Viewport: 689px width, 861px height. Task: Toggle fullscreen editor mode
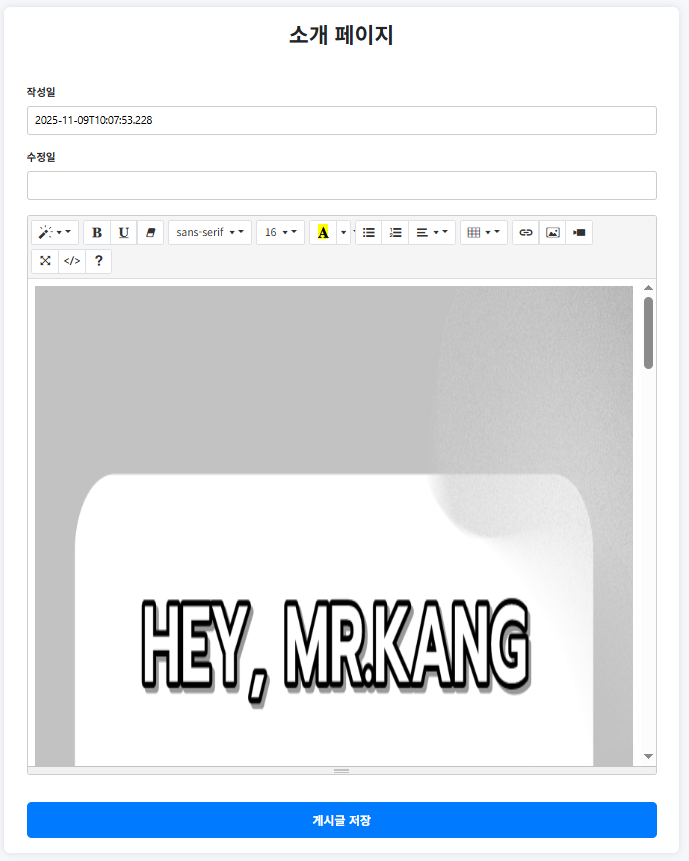pyautogui.click(x=45, y=261)
